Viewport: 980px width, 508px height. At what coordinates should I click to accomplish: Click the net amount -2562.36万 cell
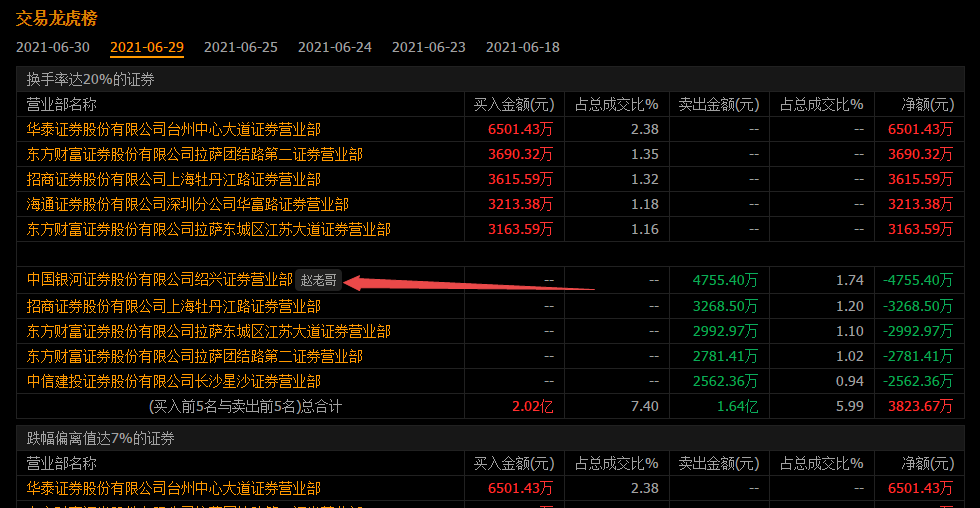pyautogui.click(x=918, y=381)
